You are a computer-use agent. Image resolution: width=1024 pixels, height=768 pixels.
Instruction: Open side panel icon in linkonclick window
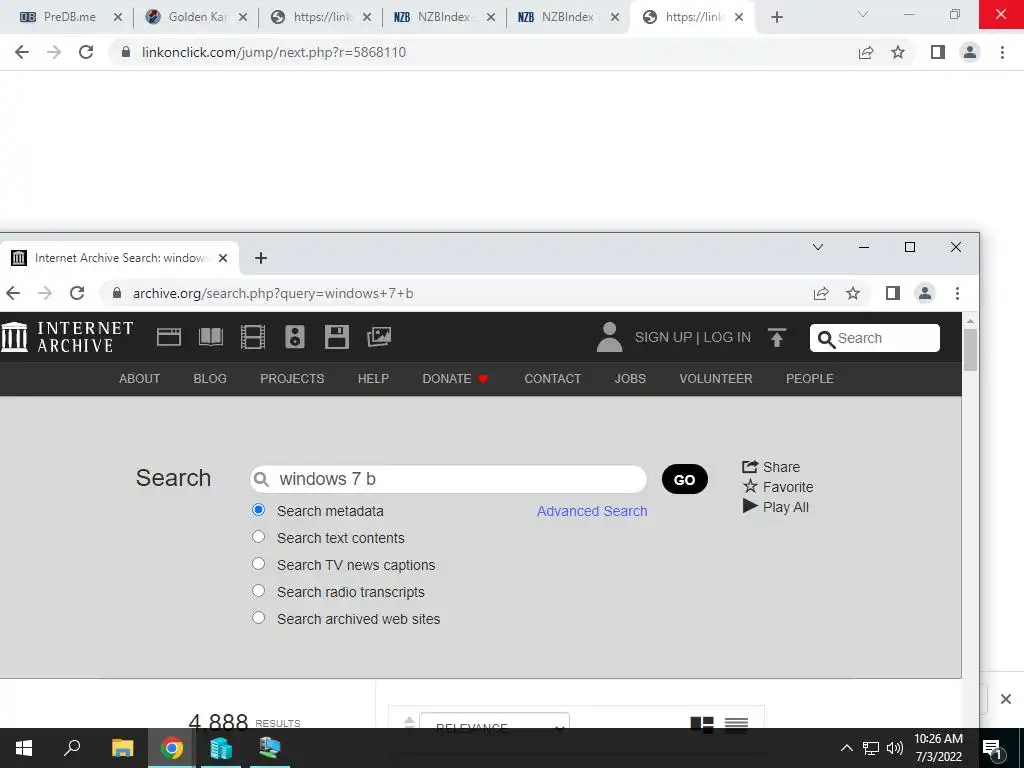938,52
